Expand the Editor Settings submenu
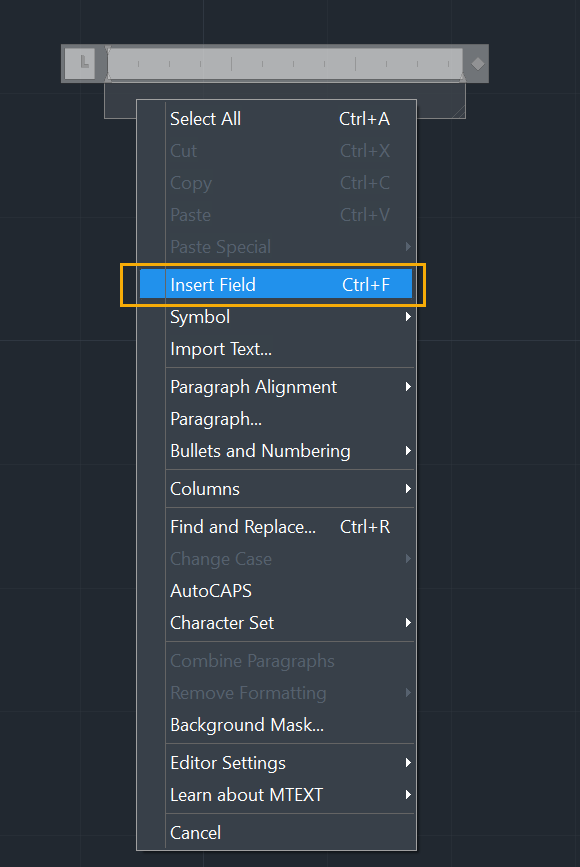This screenshot has width=580, height=867. coord(276,763)
